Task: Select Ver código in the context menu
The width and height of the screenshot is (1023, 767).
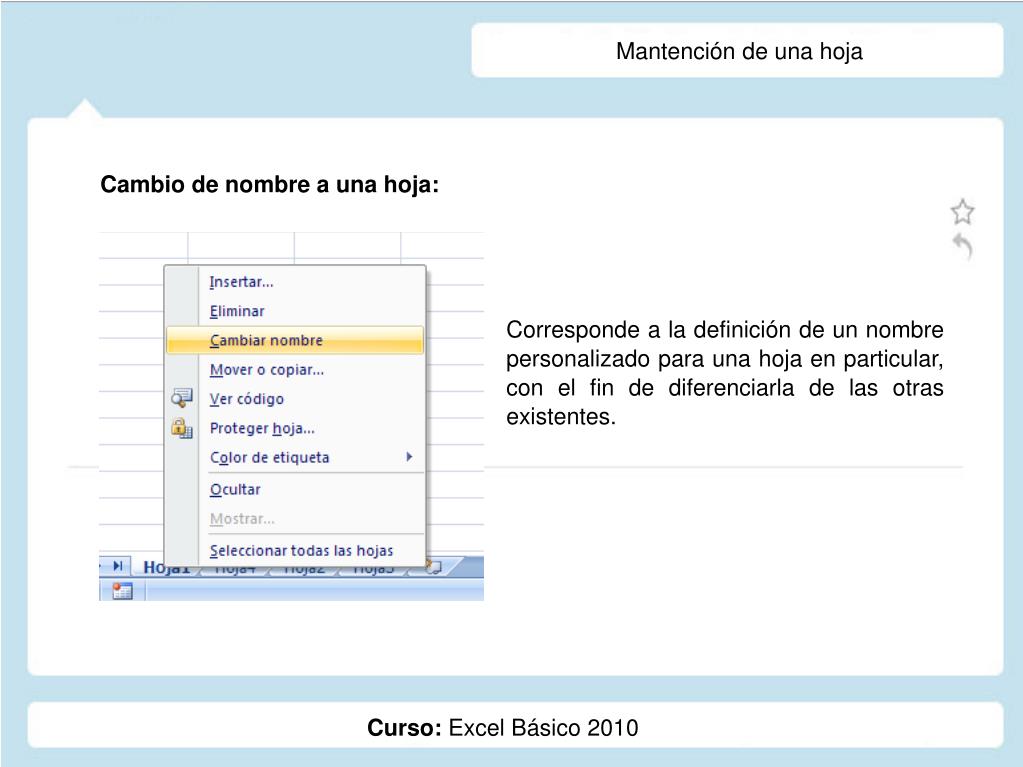Action: [x=295, y=399]
